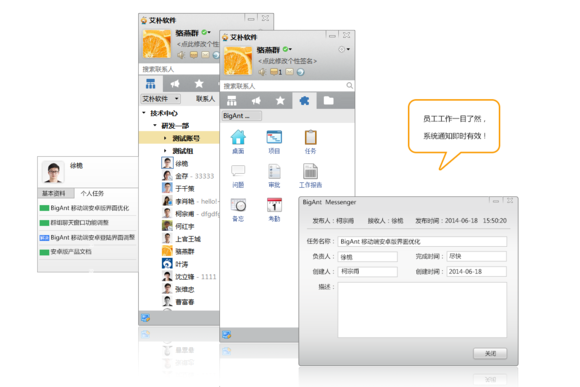Image resolution: width=580 pixels, height=387 pixels.
Task: Open the BigAnt ... plugin selector
Action: [242, 116]
